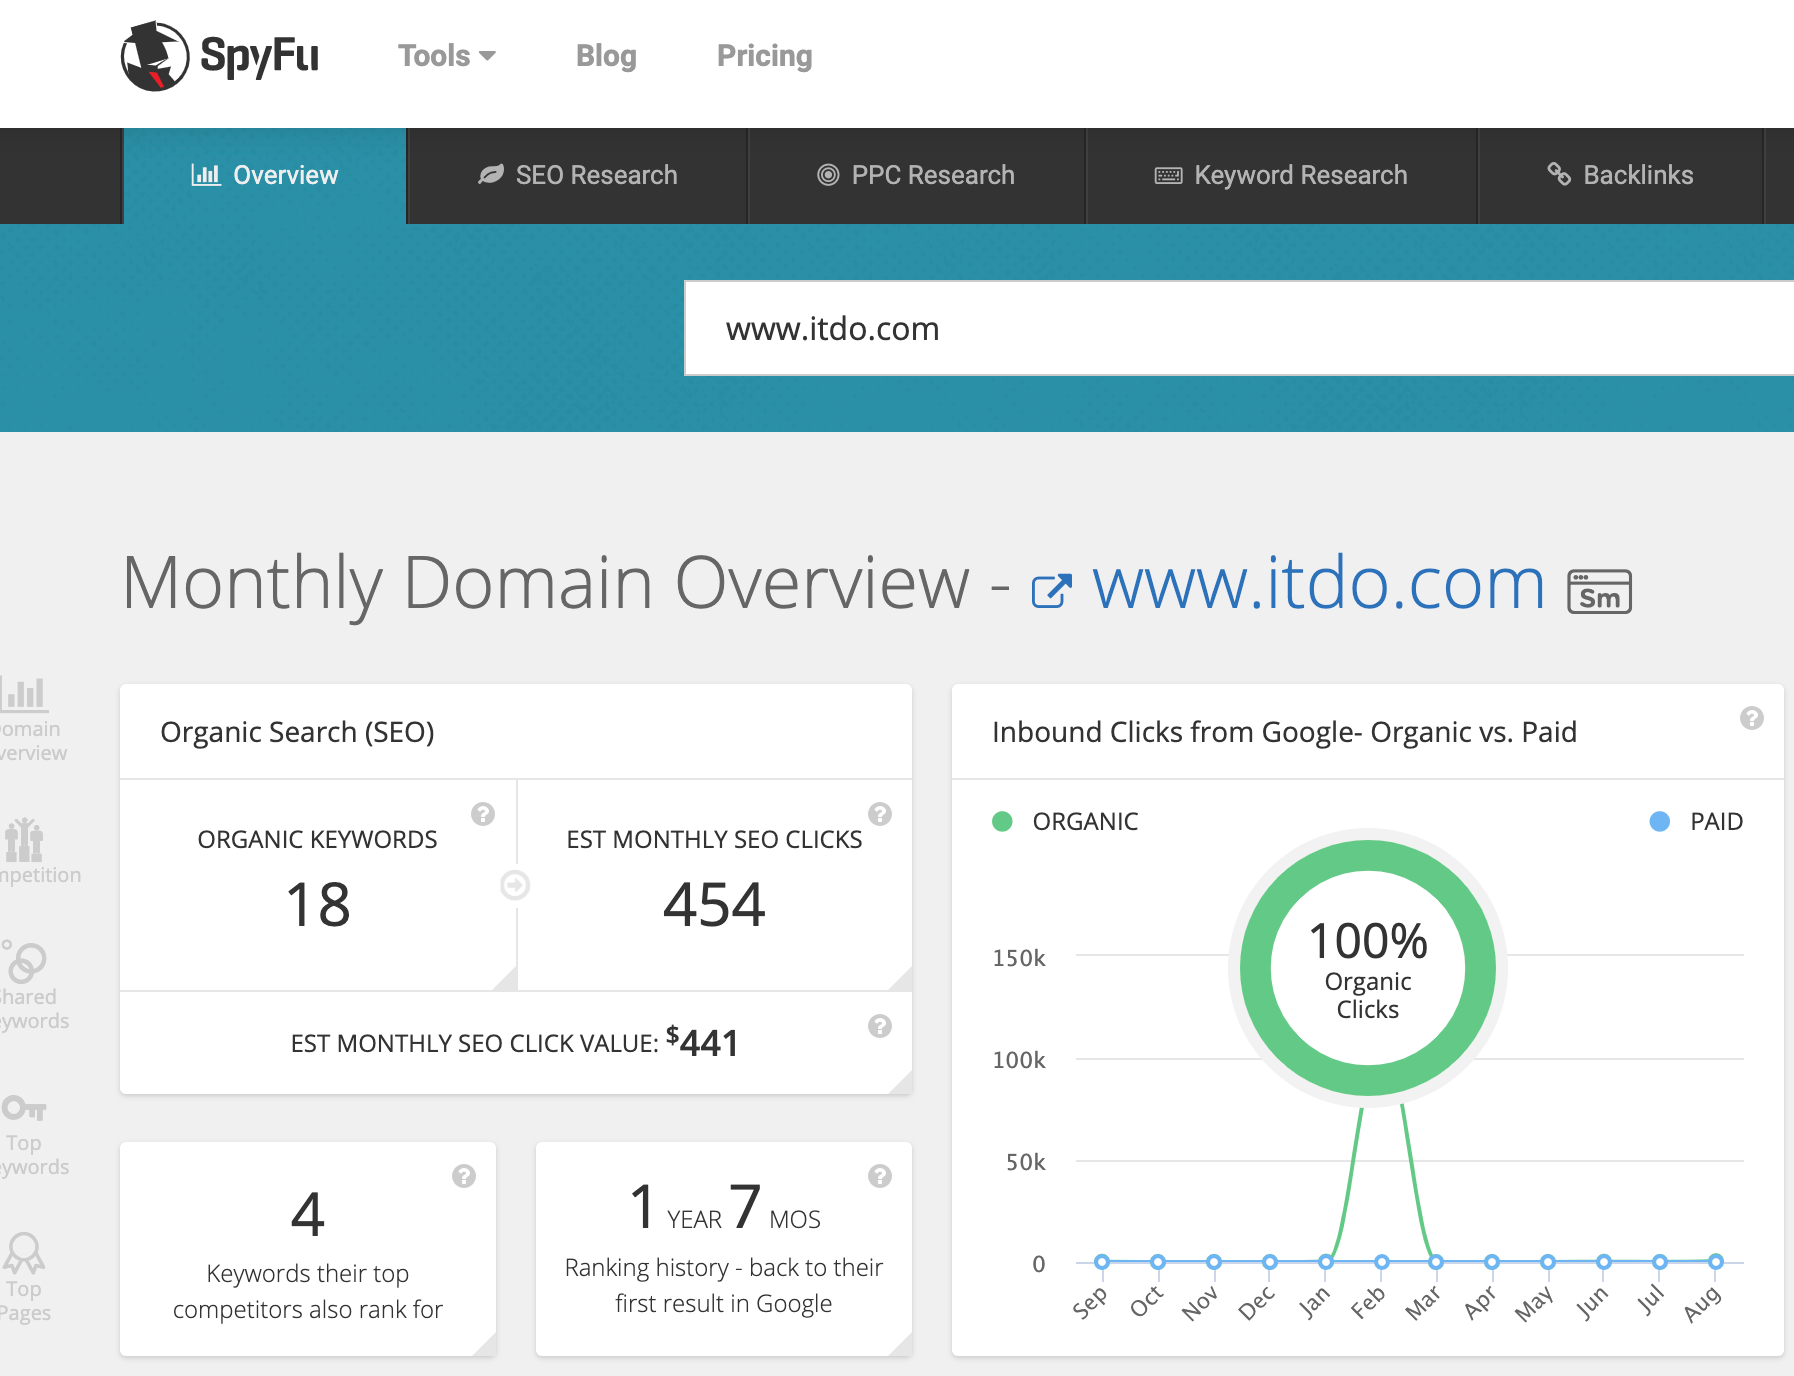Viewport: 1794px width, 1376px height.
Task: Select the Overview tab
Action: click(x=265, y=175)
